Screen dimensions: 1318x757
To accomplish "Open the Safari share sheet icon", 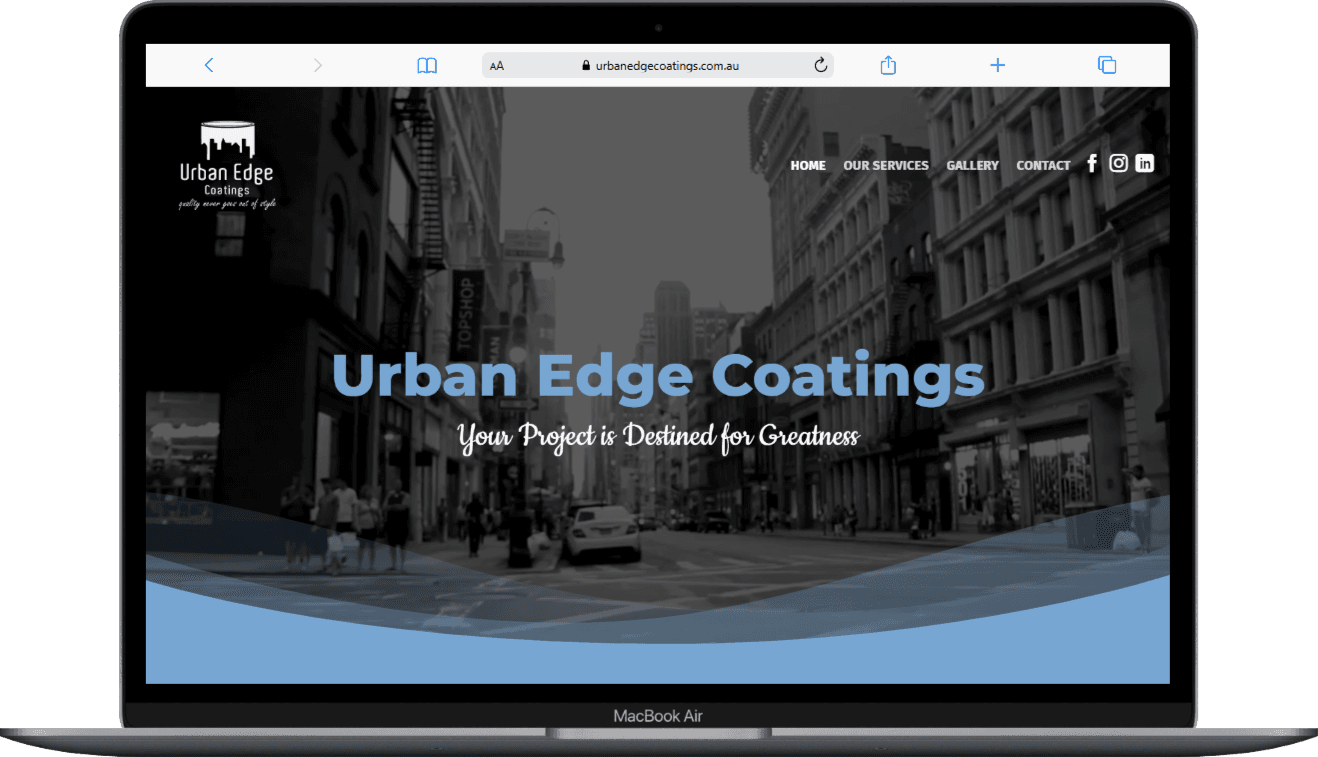I will pyautogui.click(x=888, y=65).
